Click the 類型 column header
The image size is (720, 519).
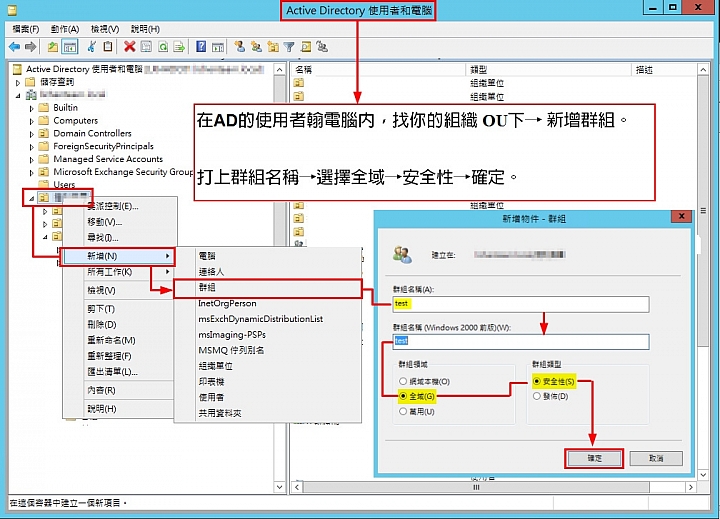coord(549,70)
